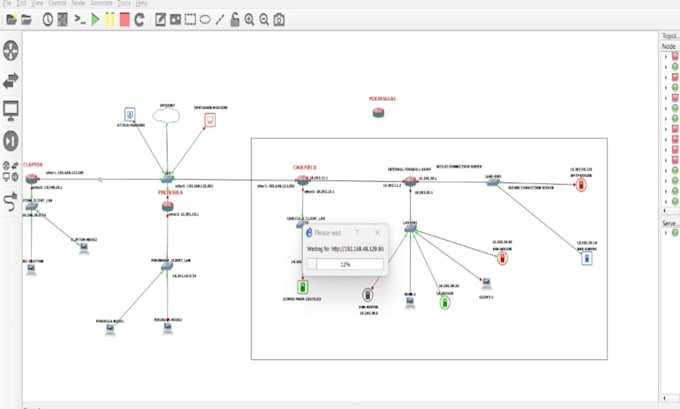This screenshot has width=680, height=409.
Task: Reload all nodes with circular arrow icon
Action: click(139, 20)
